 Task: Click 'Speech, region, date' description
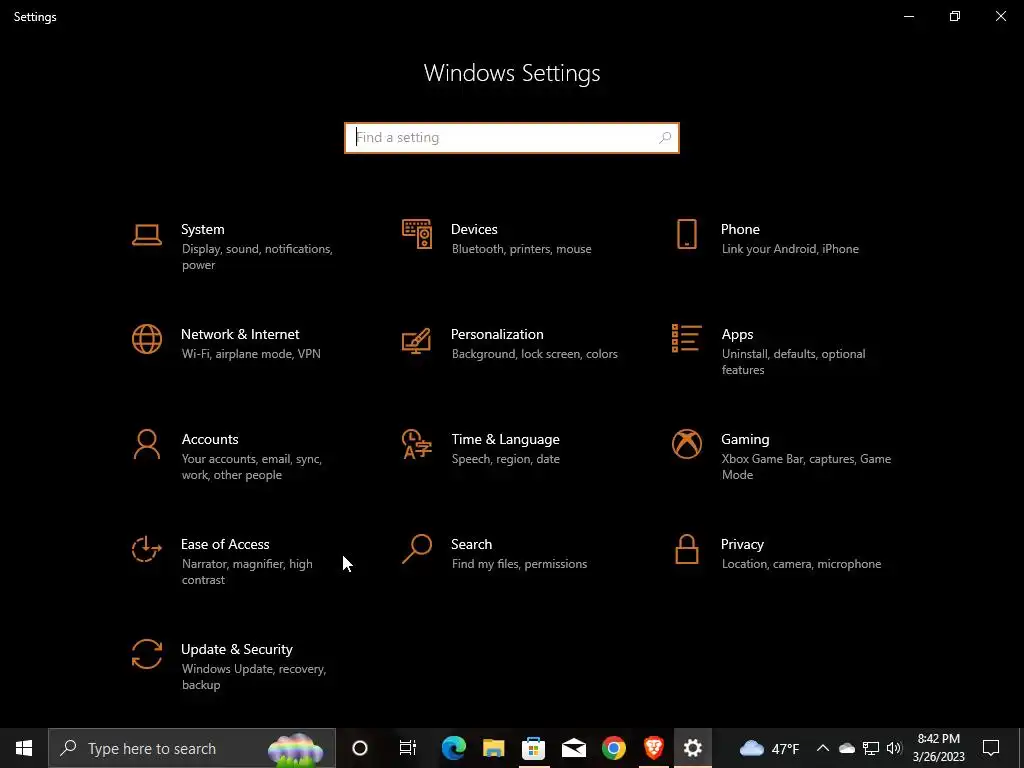click(x=505, y=459)
